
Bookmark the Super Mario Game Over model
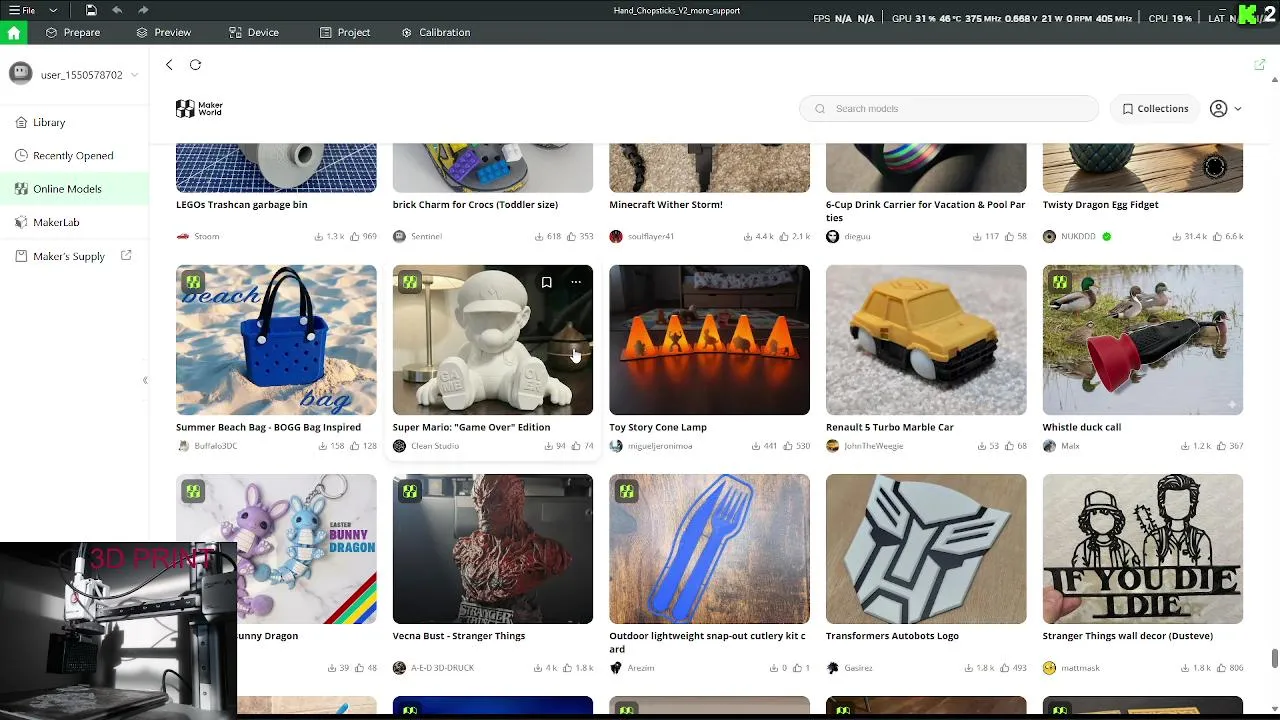click(x=546, y=282)
